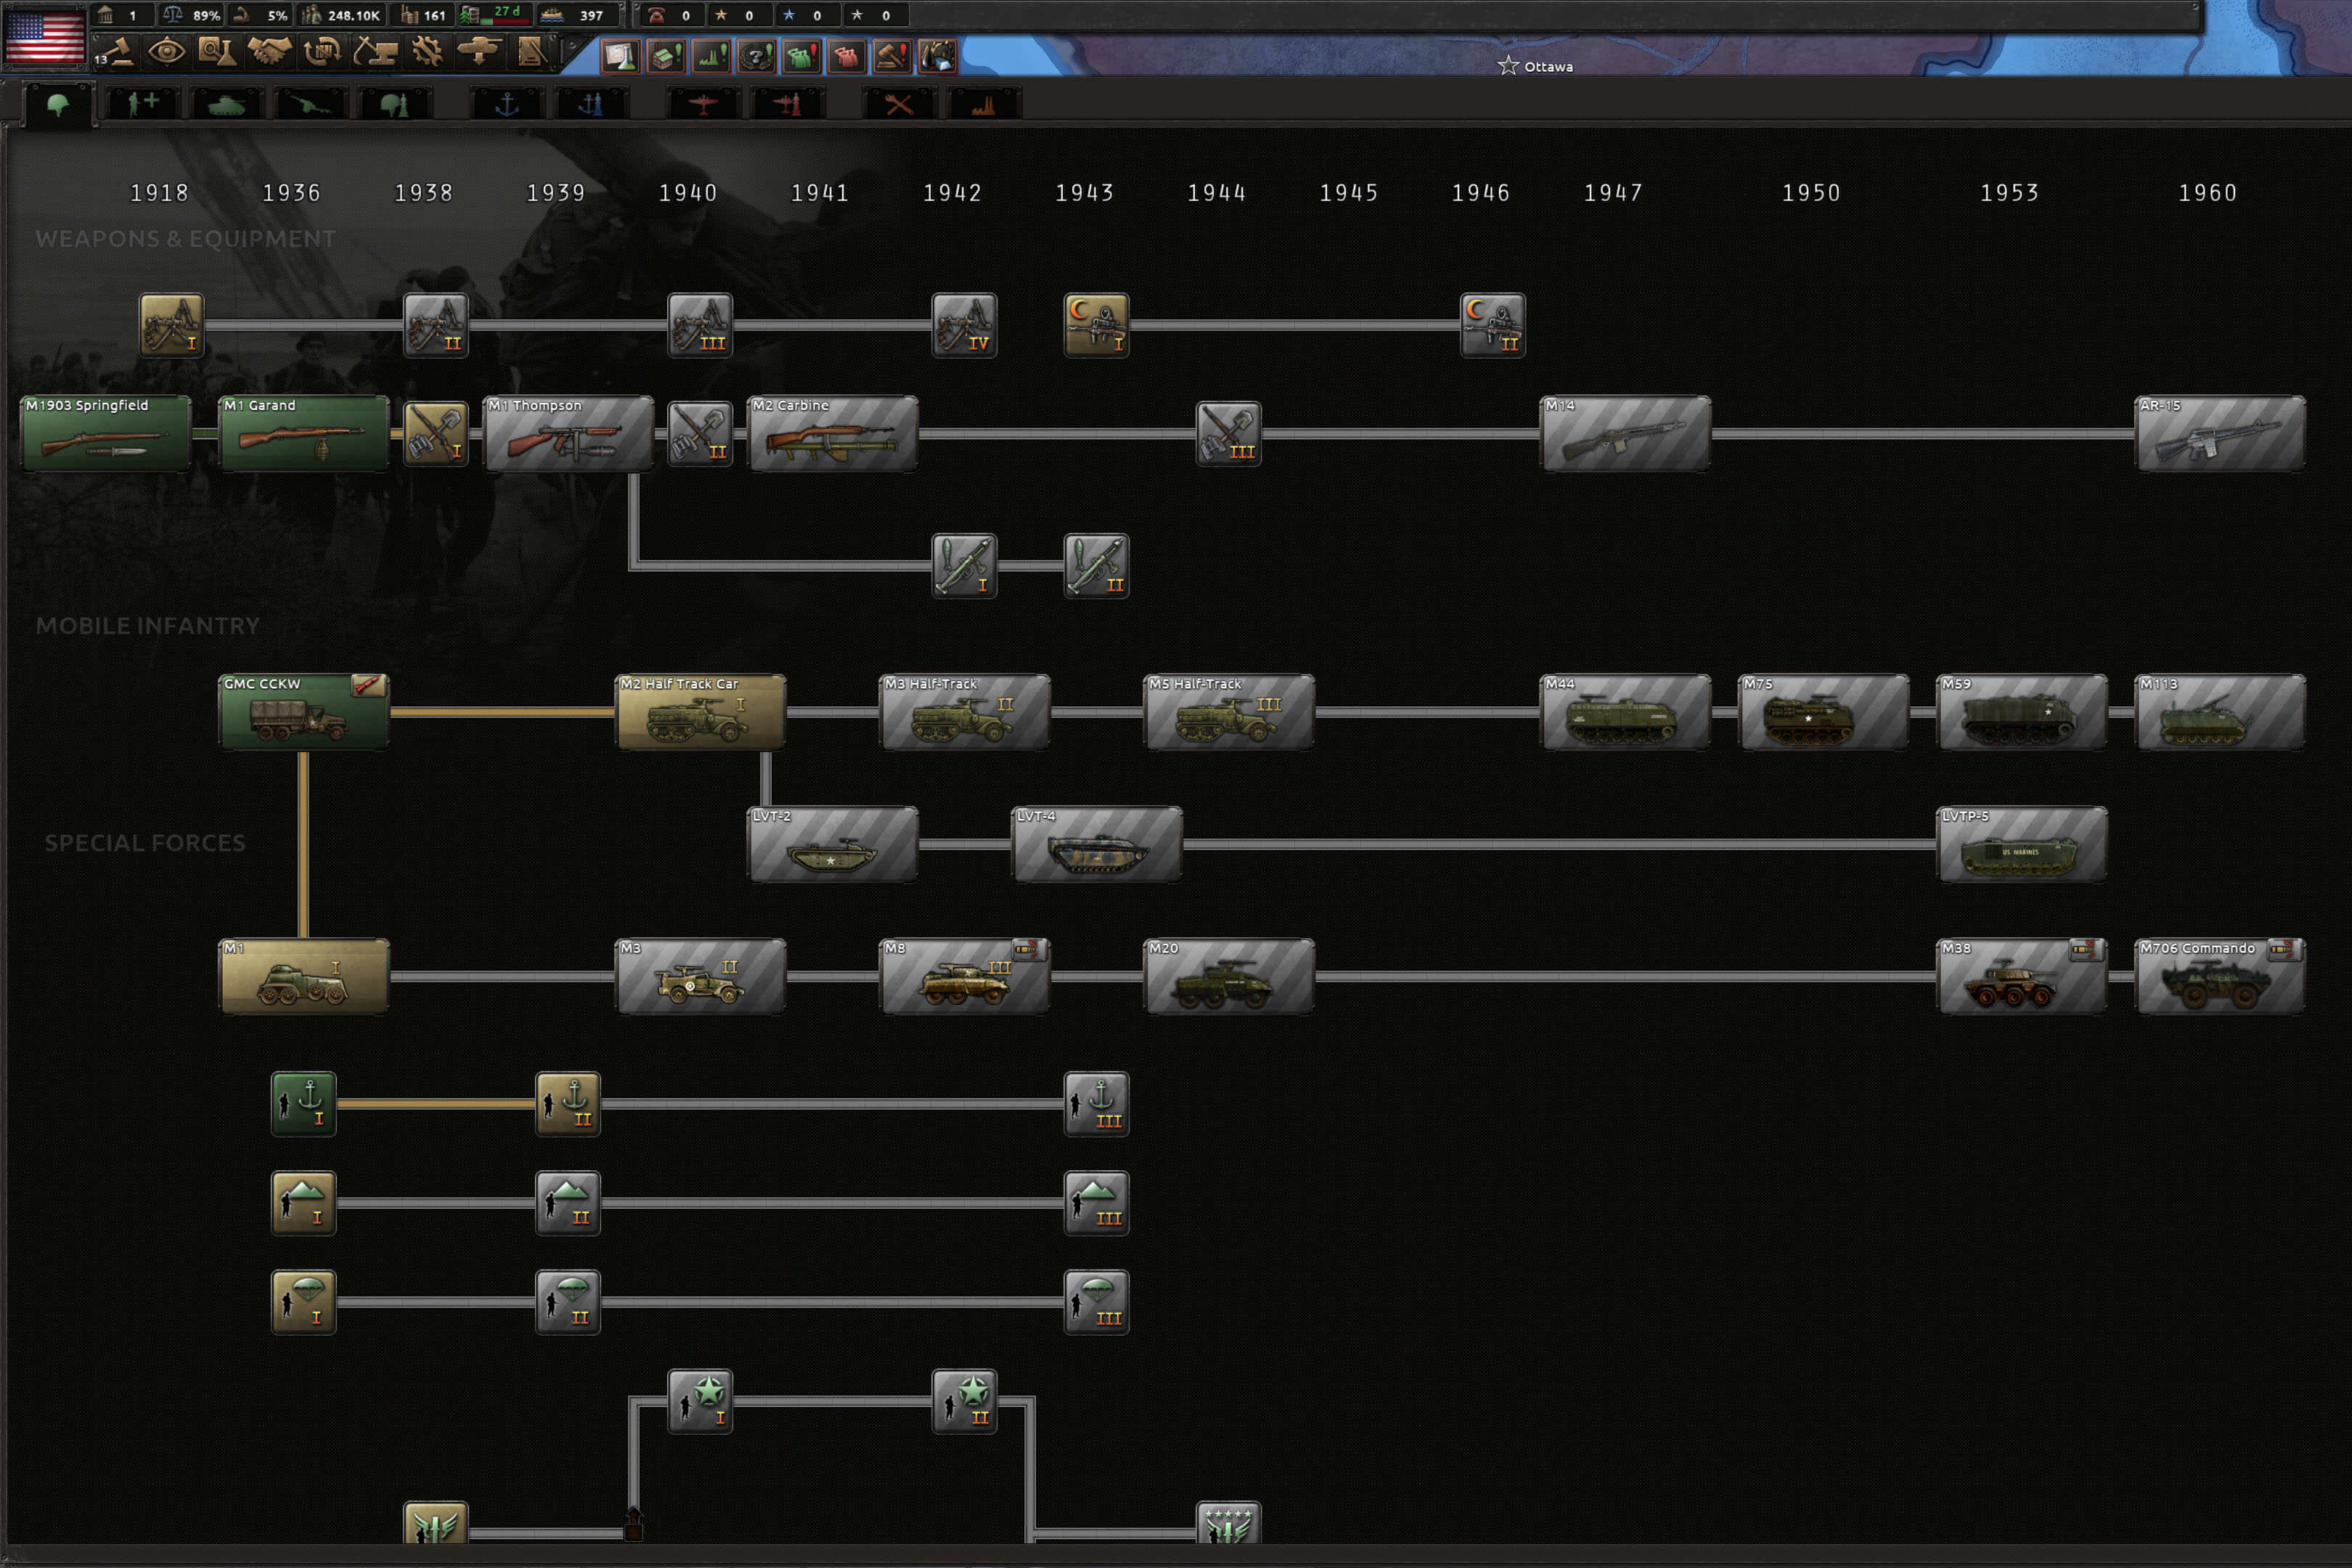Open the Research flask icon
Image resolution: width=2352 pixels, height=1568 pixels.
[217, 52]
